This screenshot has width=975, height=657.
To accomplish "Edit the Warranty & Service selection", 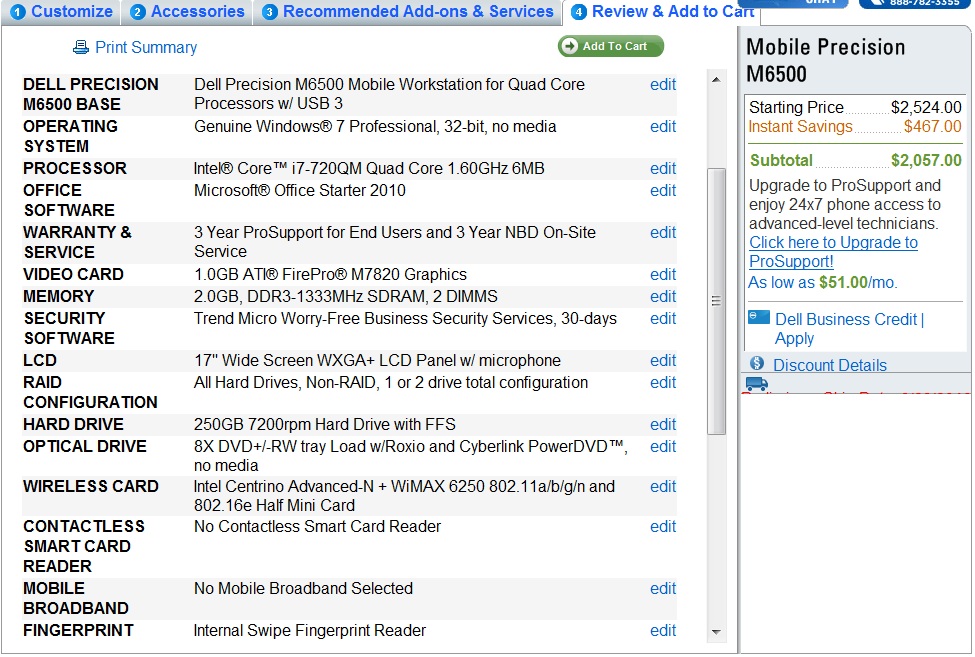I will pyautogui.click(x=663, y=232).
